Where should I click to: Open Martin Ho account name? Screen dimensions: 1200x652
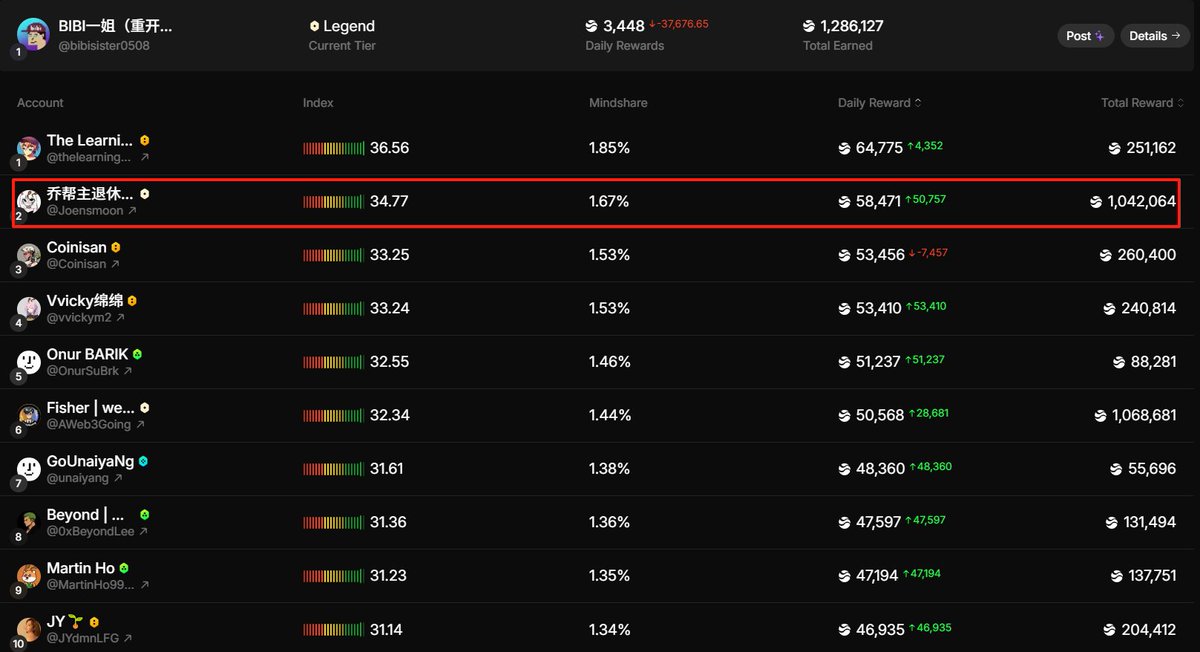[x=80, y=568]
